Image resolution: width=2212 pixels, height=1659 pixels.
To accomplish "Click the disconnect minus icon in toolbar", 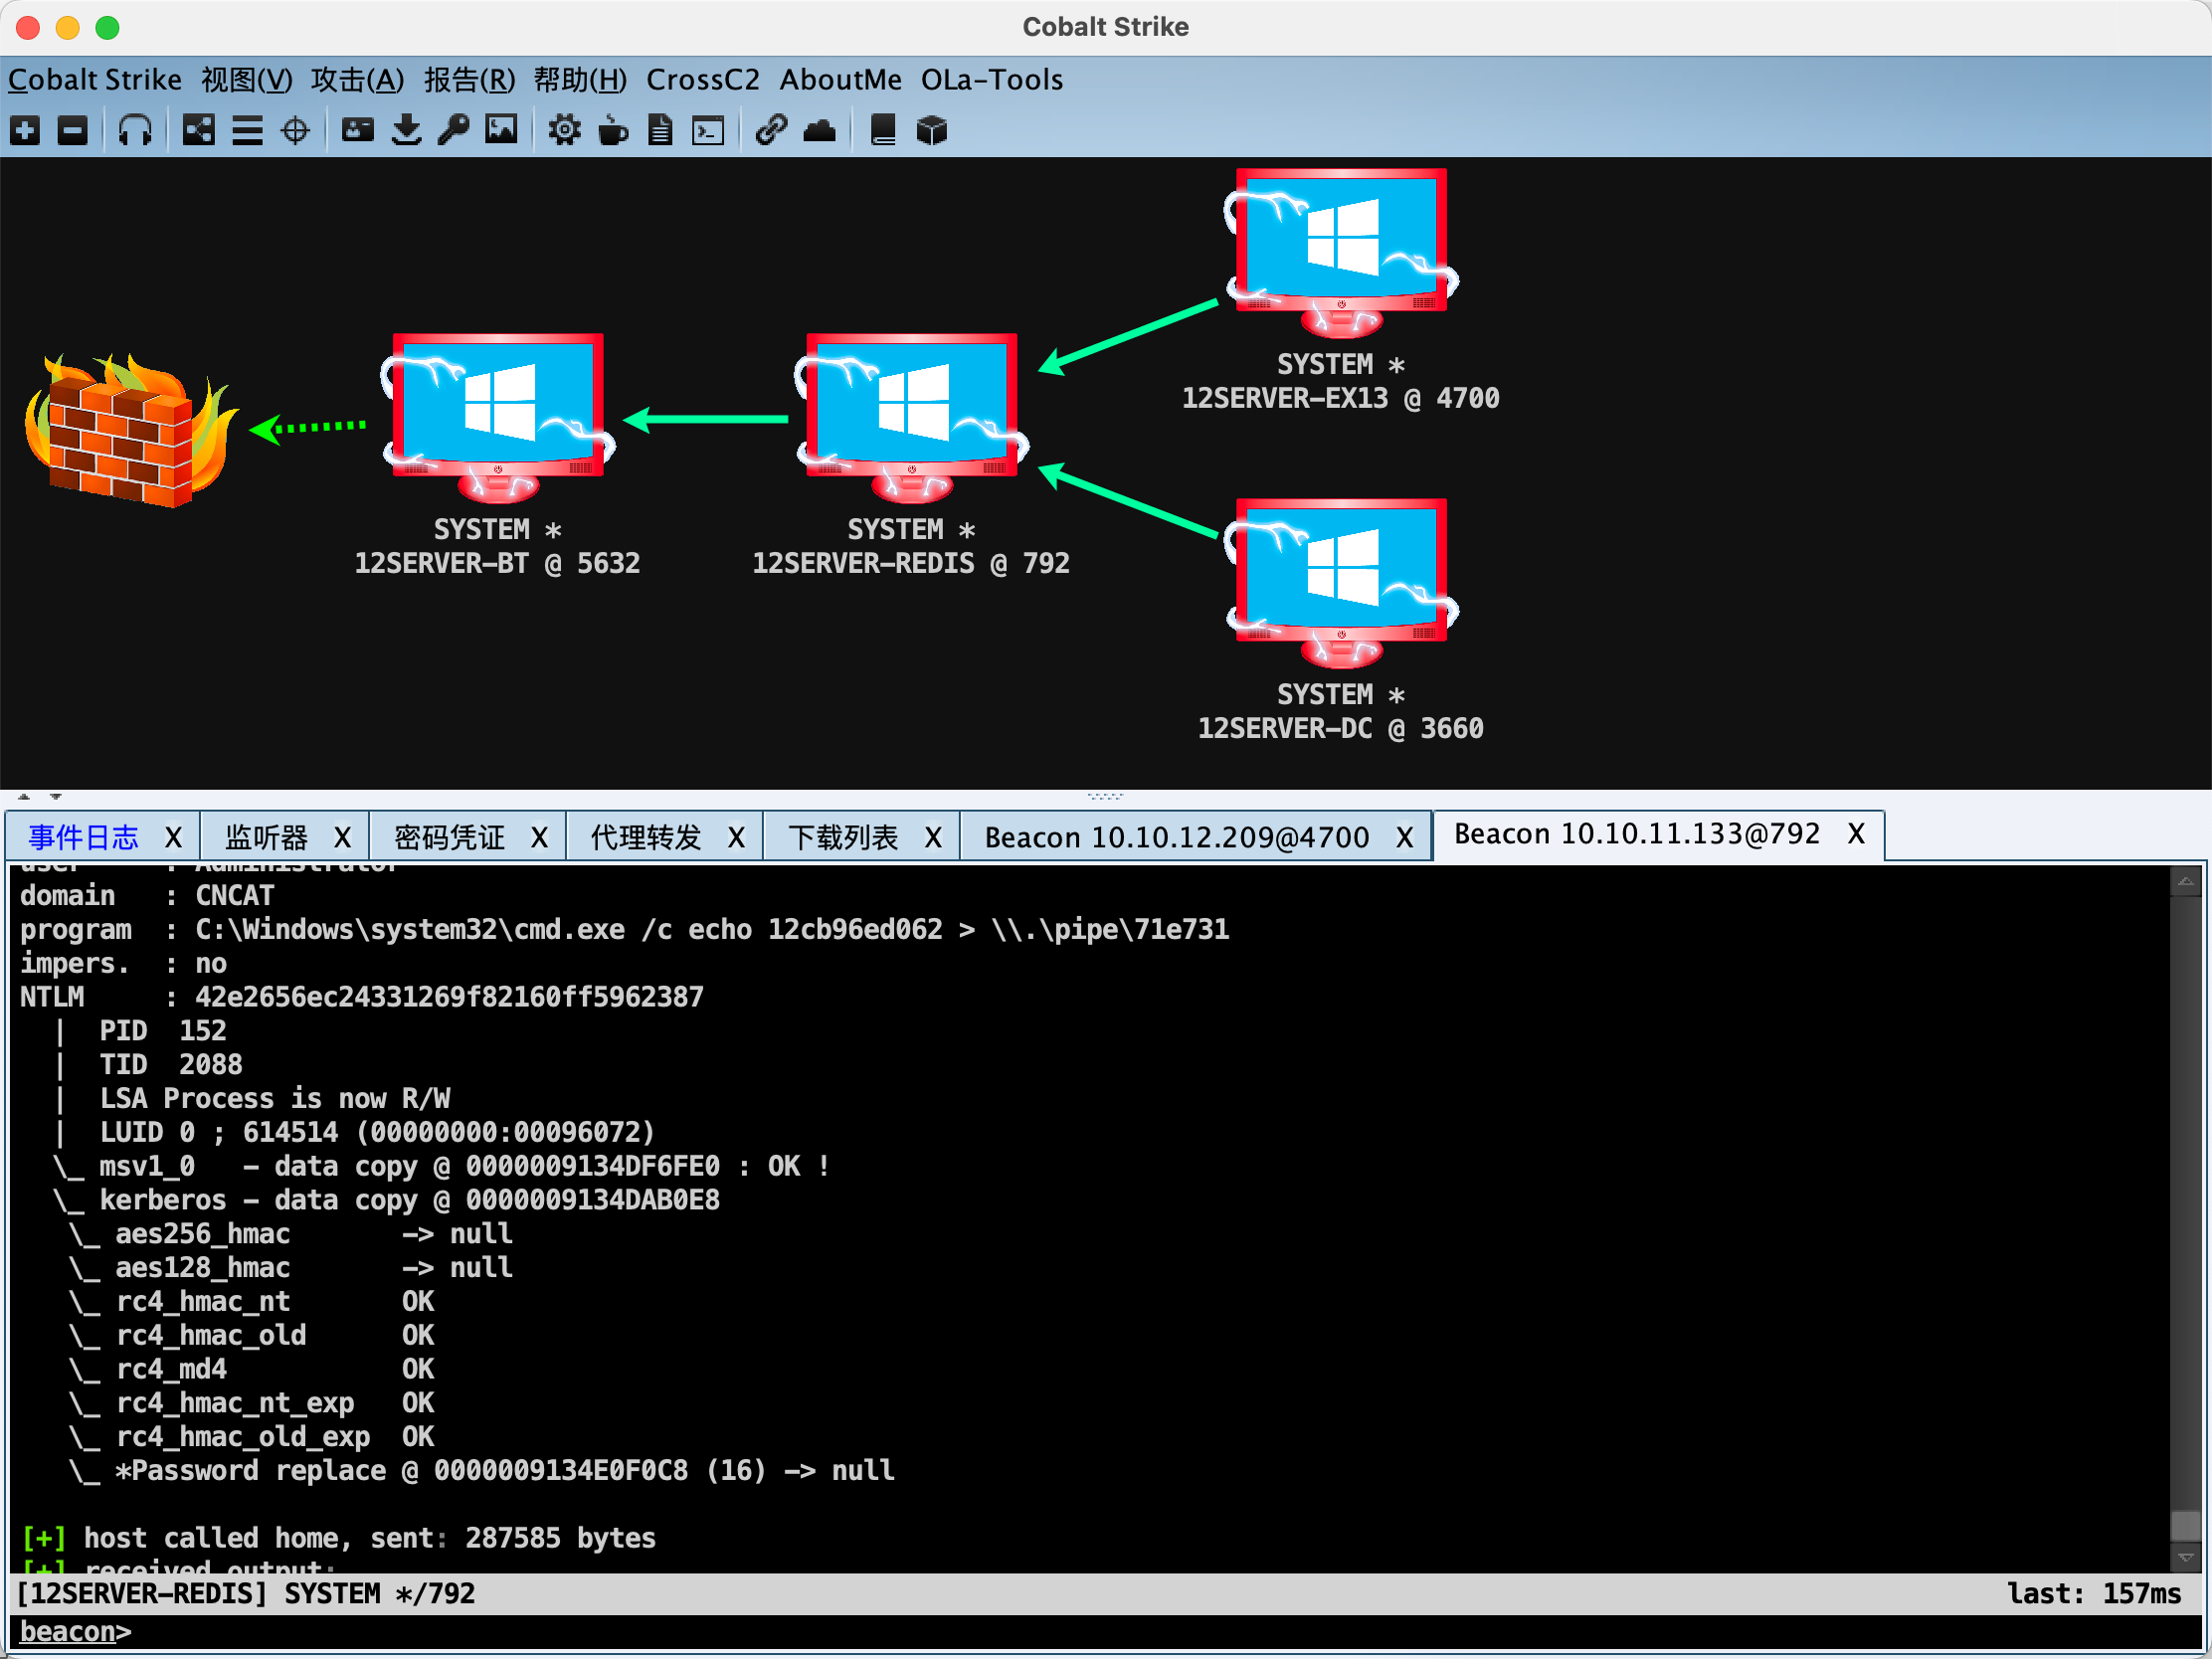I will 72,130.
